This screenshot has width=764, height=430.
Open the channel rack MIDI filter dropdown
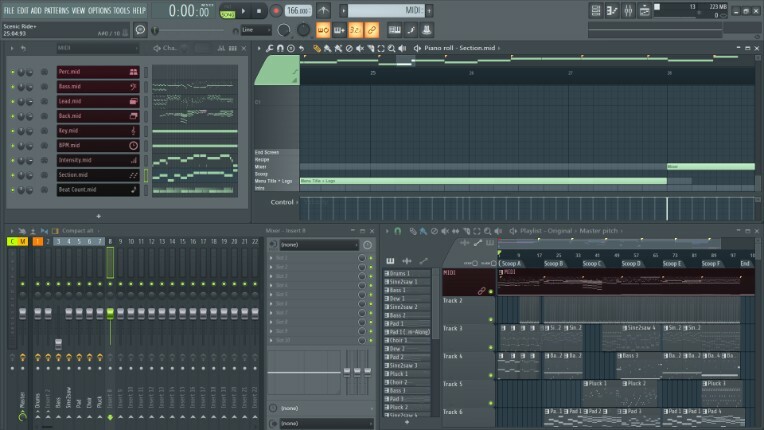point(97,48)
